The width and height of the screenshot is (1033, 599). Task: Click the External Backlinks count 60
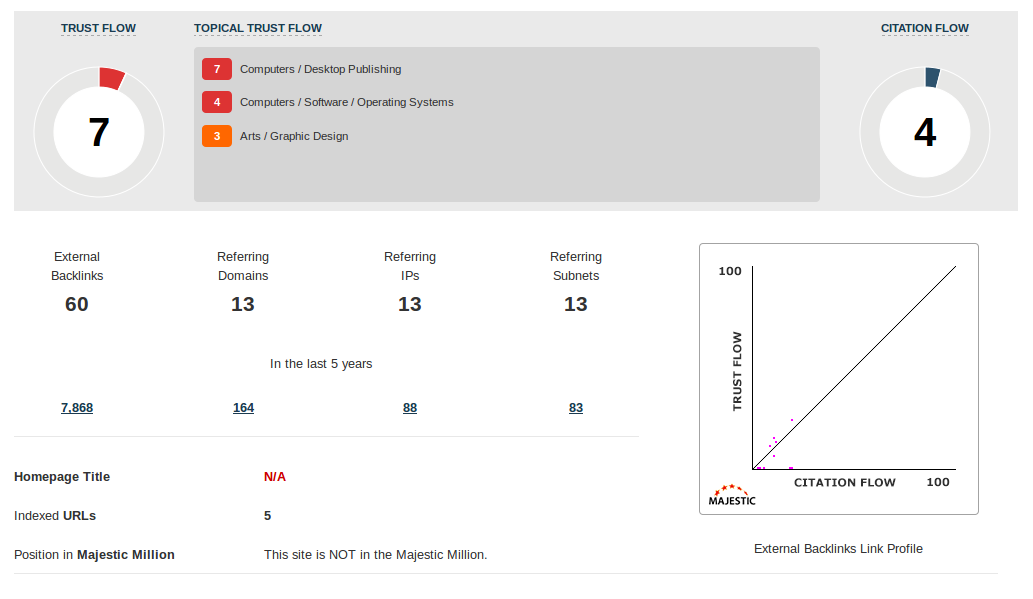(76, 304)
